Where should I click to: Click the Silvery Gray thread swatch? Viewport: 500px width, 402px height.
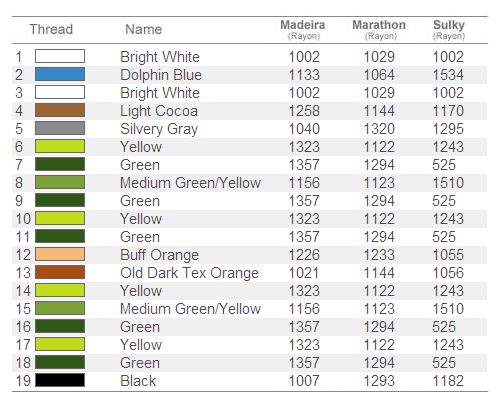(x=60, y=128)
